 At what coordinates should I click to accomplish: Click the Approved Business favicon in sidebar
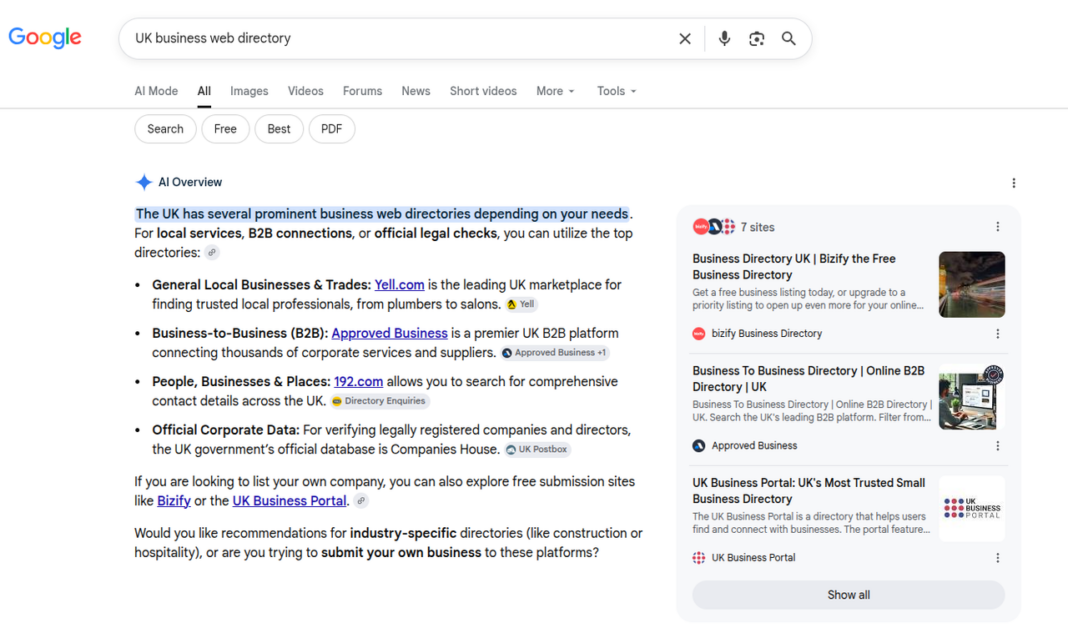699,446
